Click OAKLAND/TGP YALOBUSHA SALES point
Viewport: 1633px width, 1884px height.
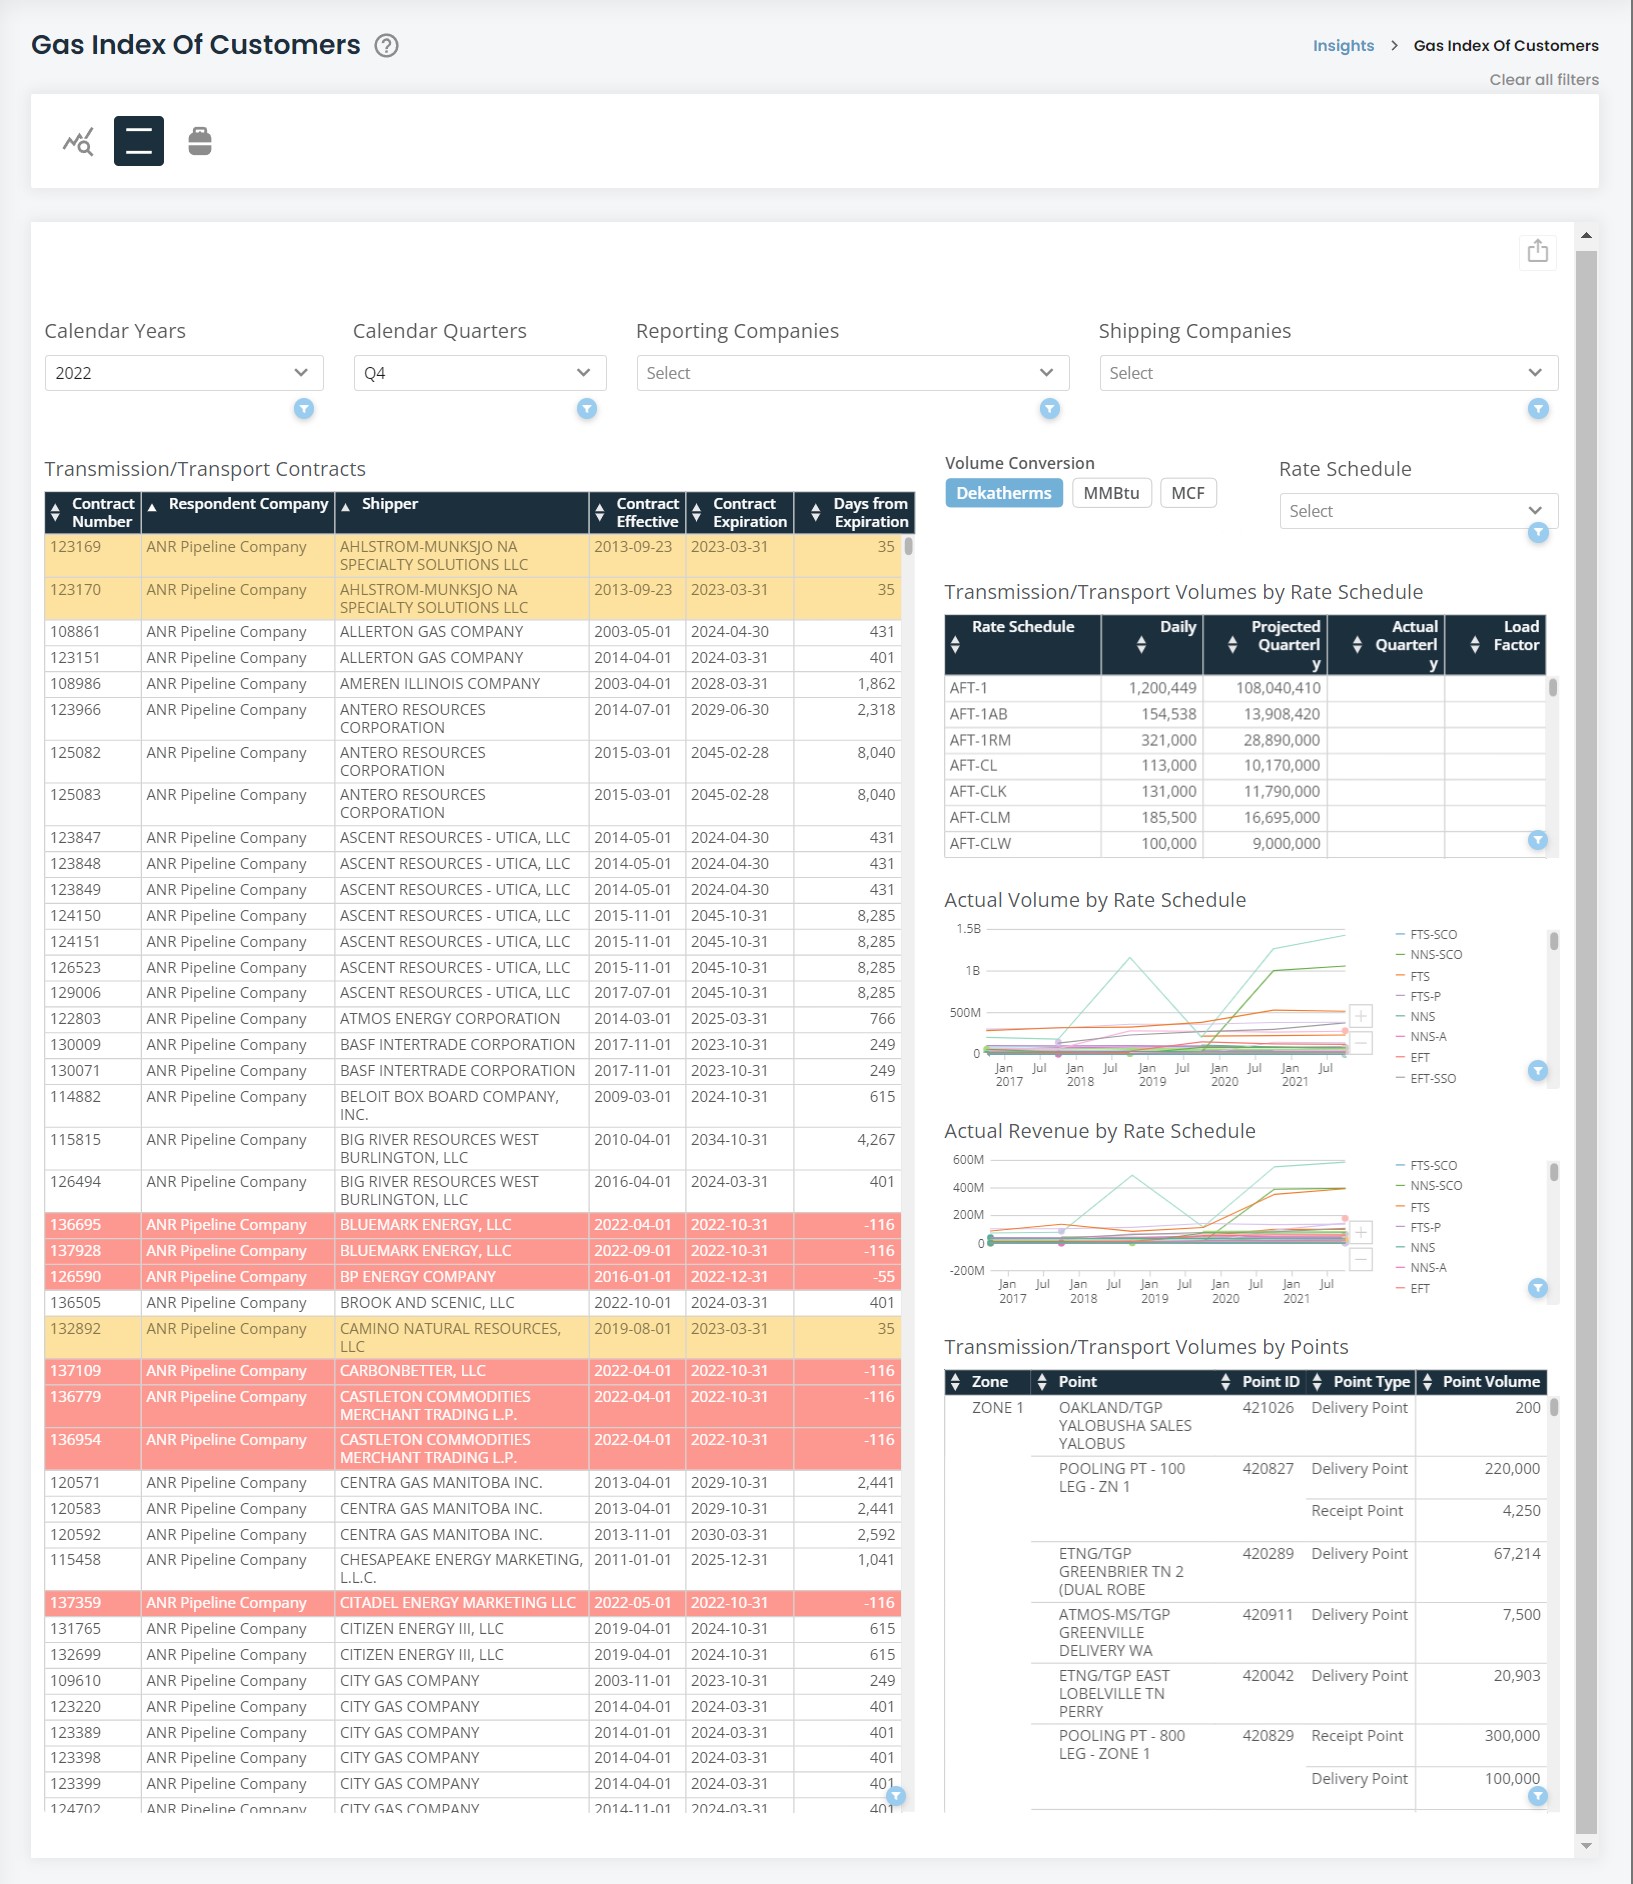(x=1125, y=1425)
